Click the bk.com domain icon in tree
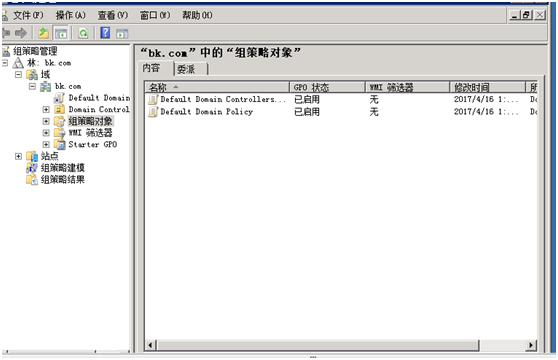This screenshot has width=558, height=360. pyautogui.click(x=46, y=86)
